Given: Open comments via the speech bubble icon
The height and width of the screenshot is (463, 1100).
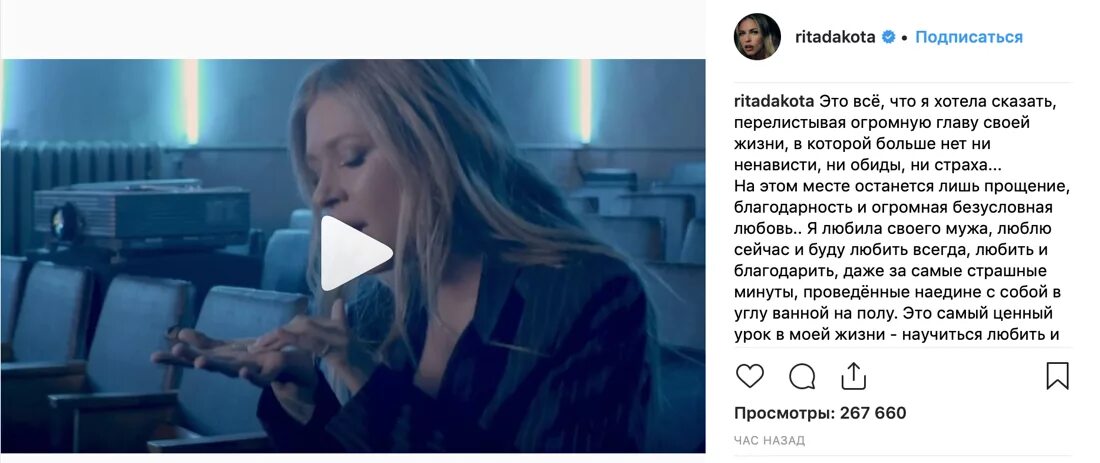Looking at the screenshot, I should [x=802, y=376].
